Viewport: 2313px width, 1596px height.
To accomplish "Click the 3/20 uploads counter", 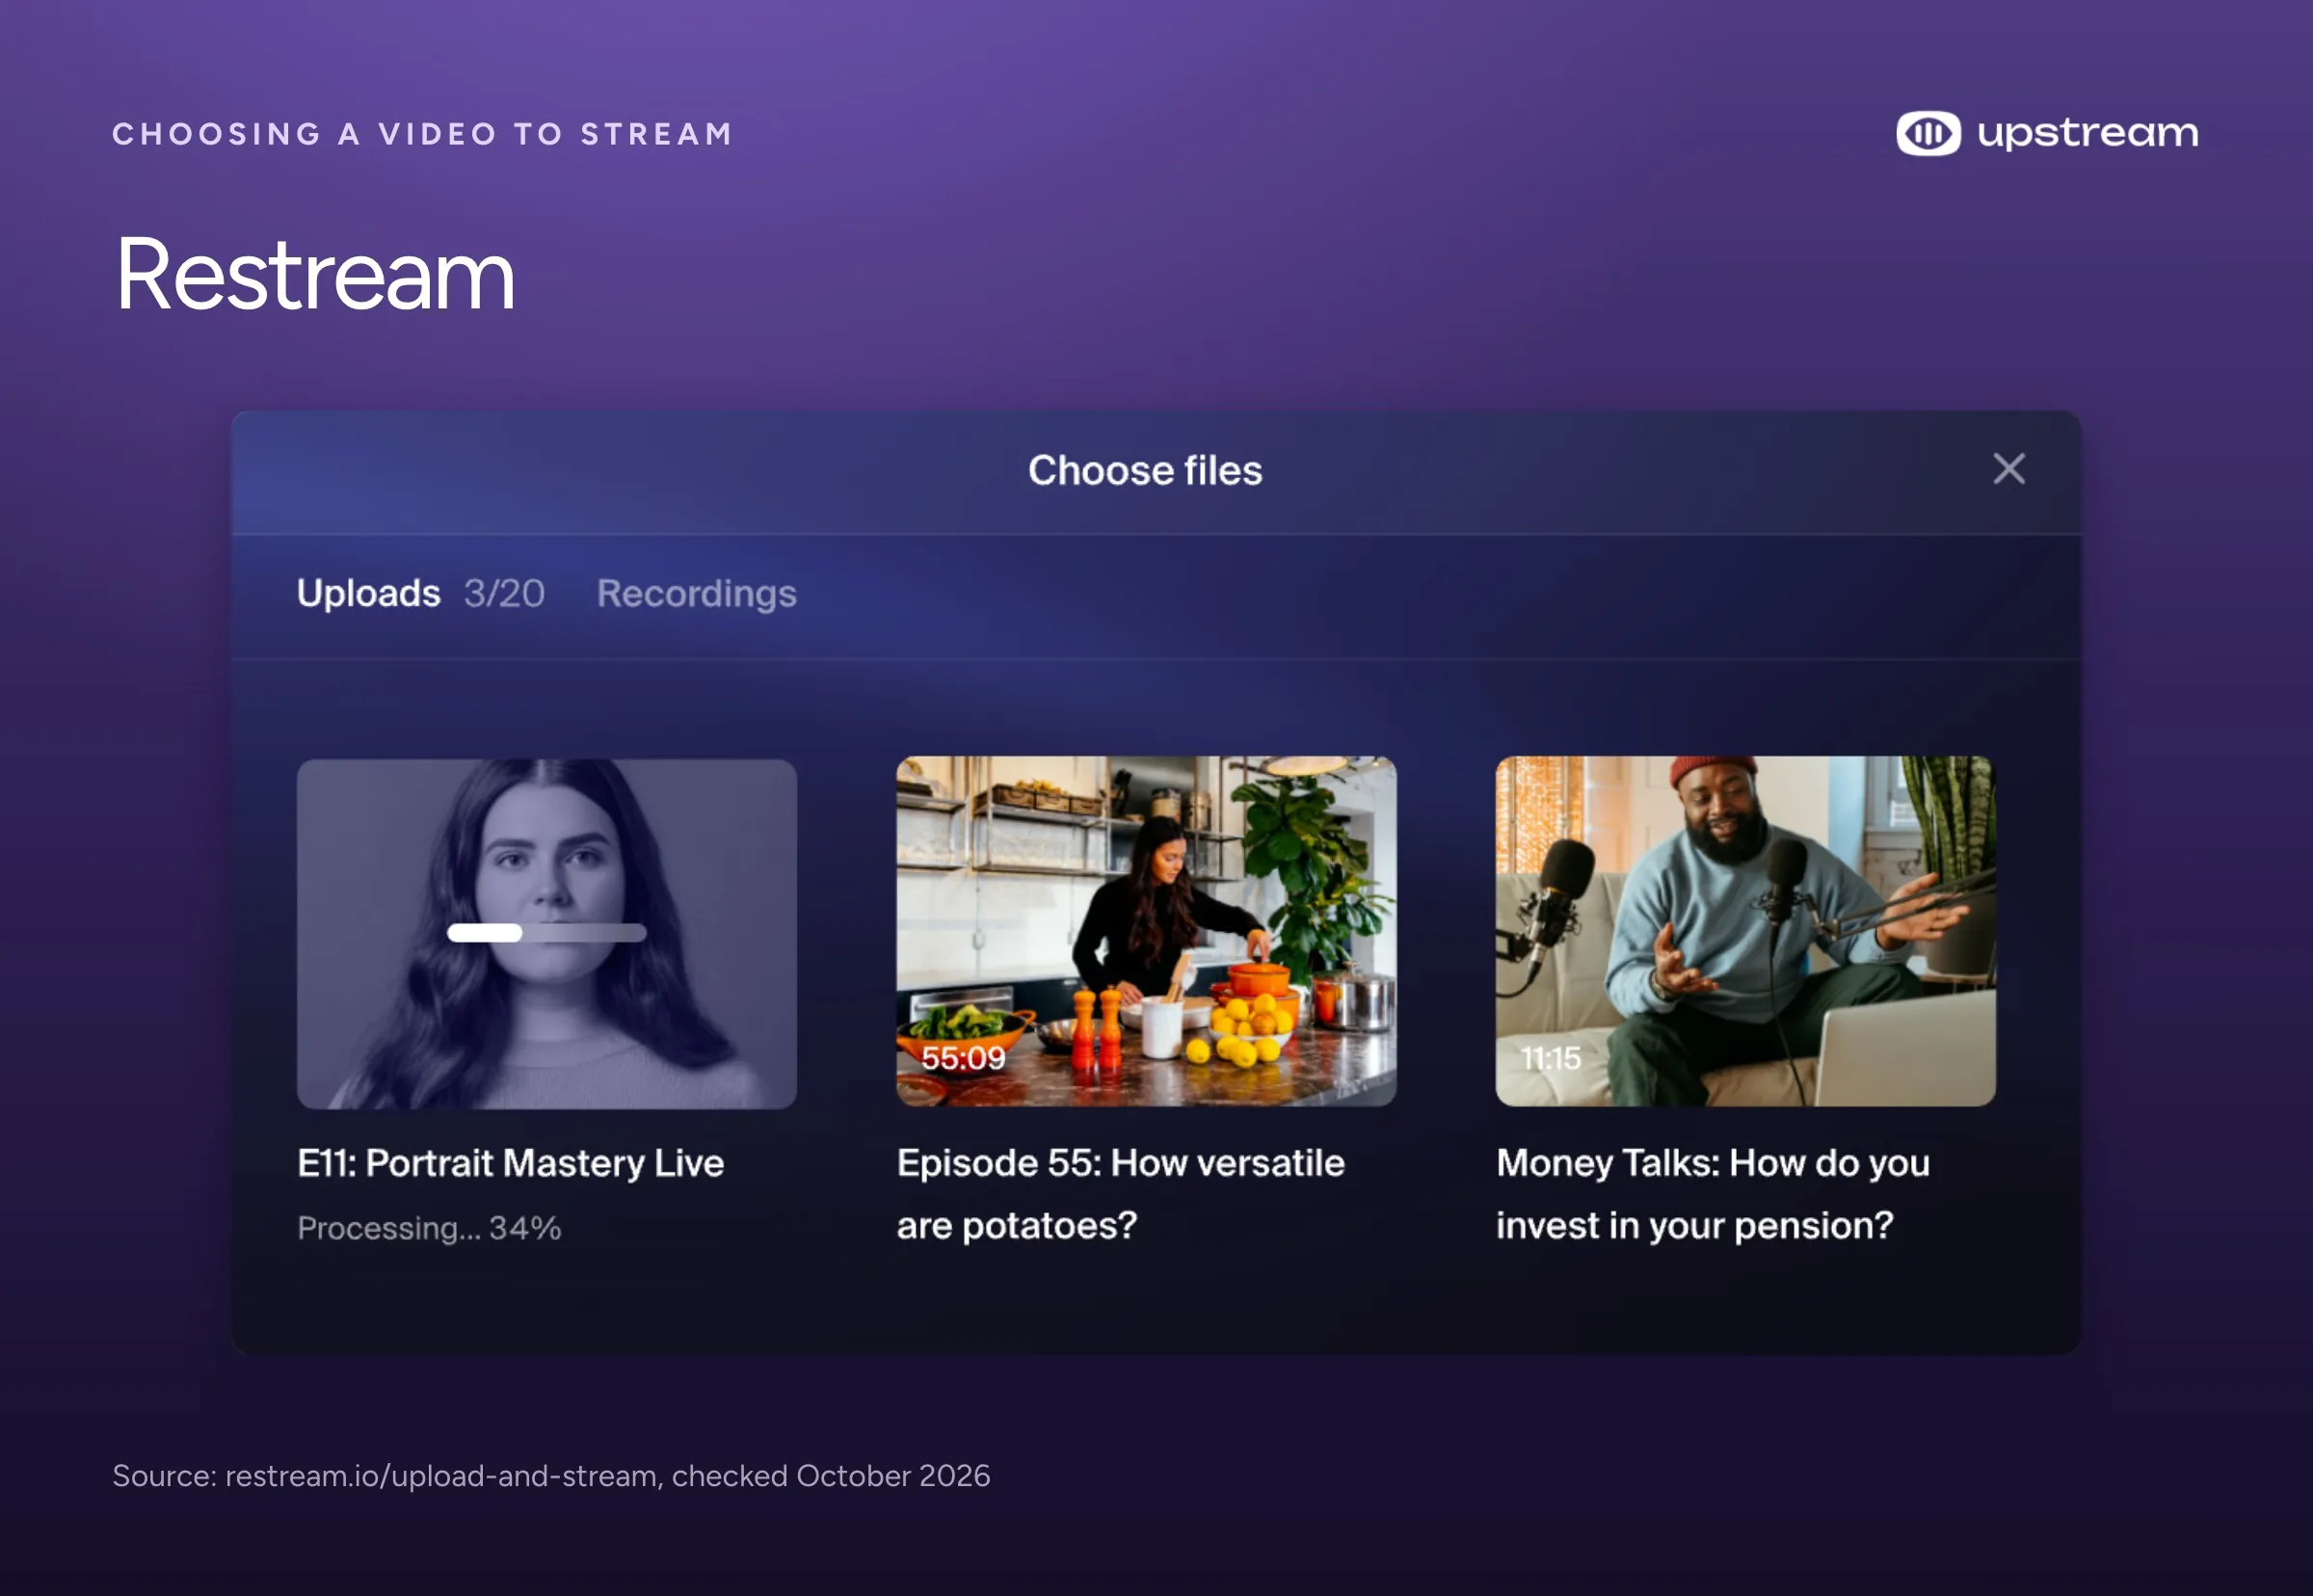I will [504, 593].
